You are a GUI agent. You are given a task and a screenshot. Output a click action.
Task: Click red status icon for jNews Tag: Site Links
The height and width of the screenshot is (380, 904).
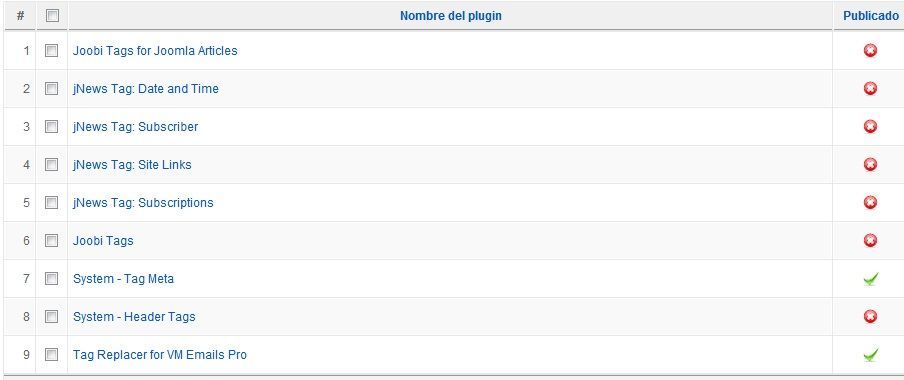click(870, 165)
